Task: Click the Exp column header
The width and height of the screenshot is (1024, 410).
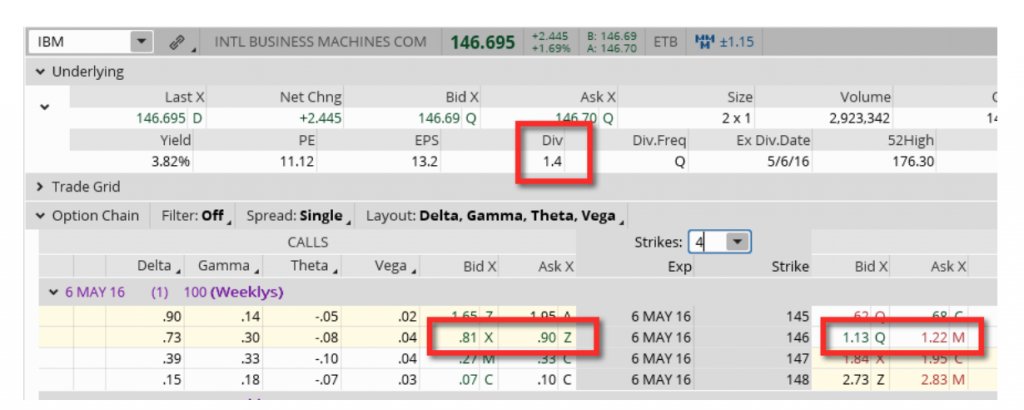Action: pyautogui.click(x=680, y=266)
